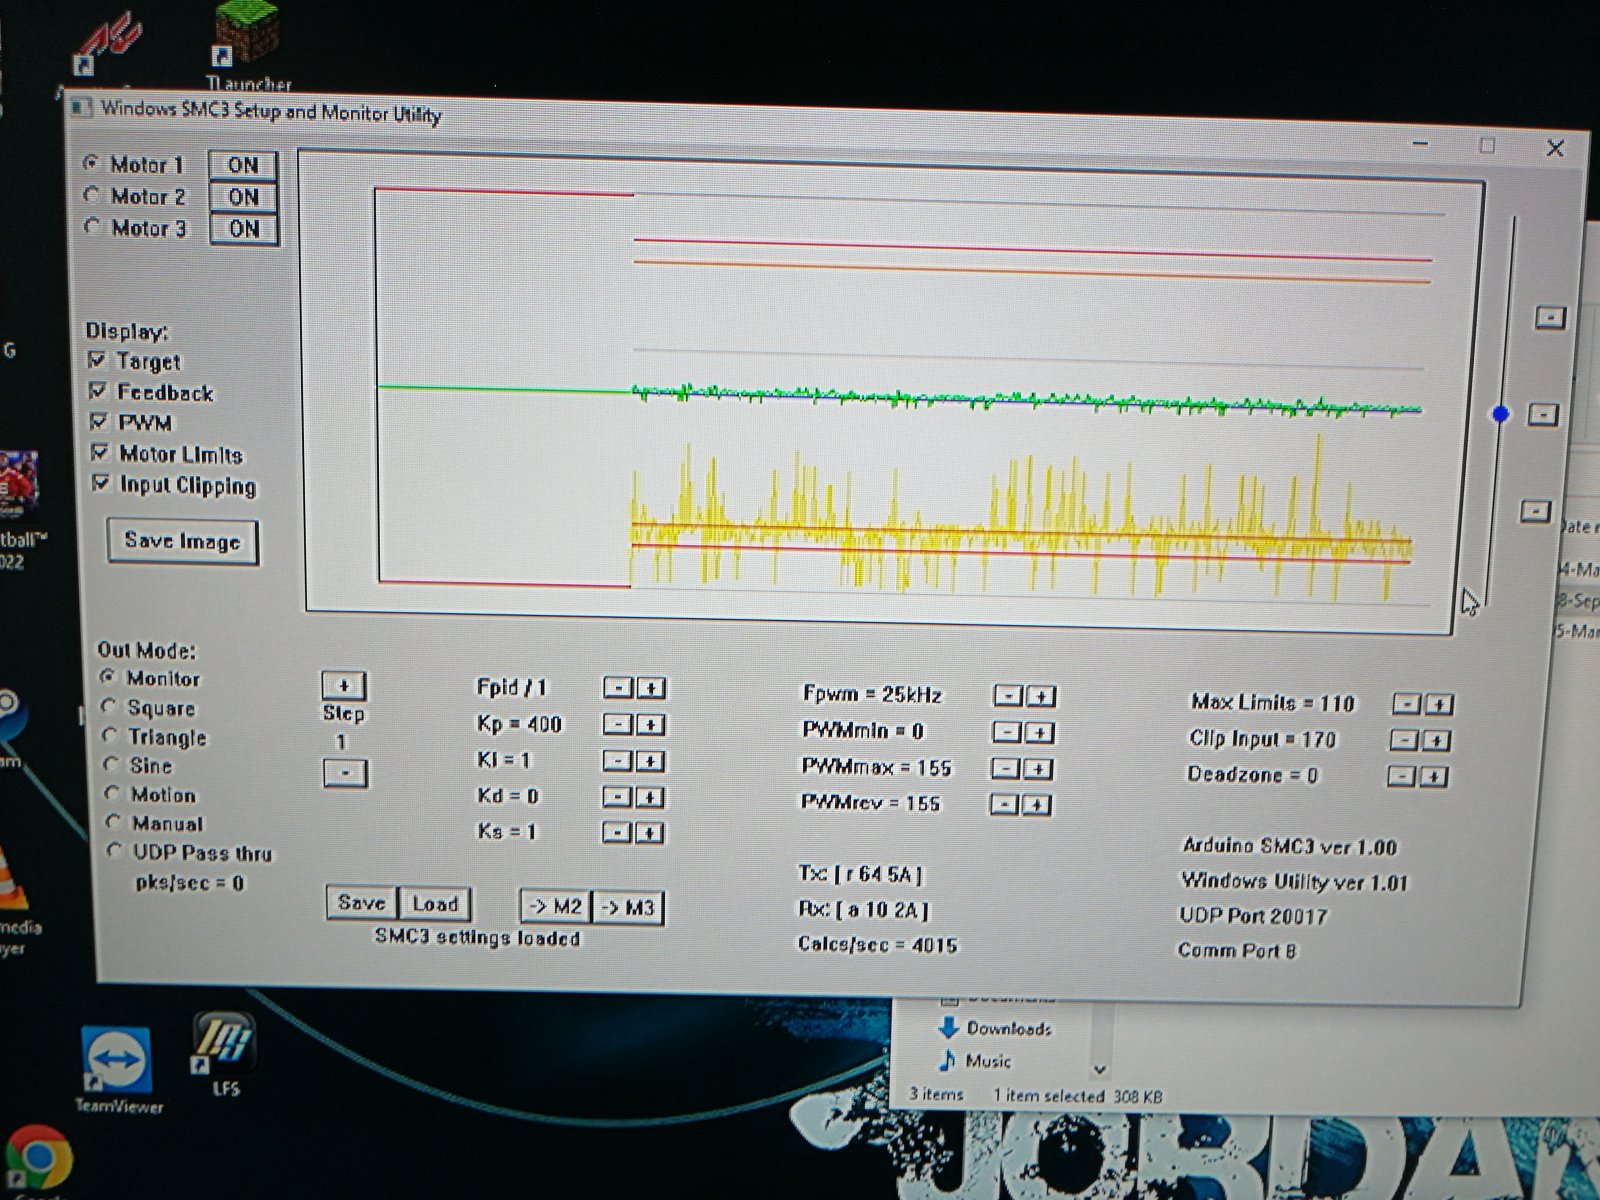Open the TLauncher desktop shortcut

[x=246, y=47]
